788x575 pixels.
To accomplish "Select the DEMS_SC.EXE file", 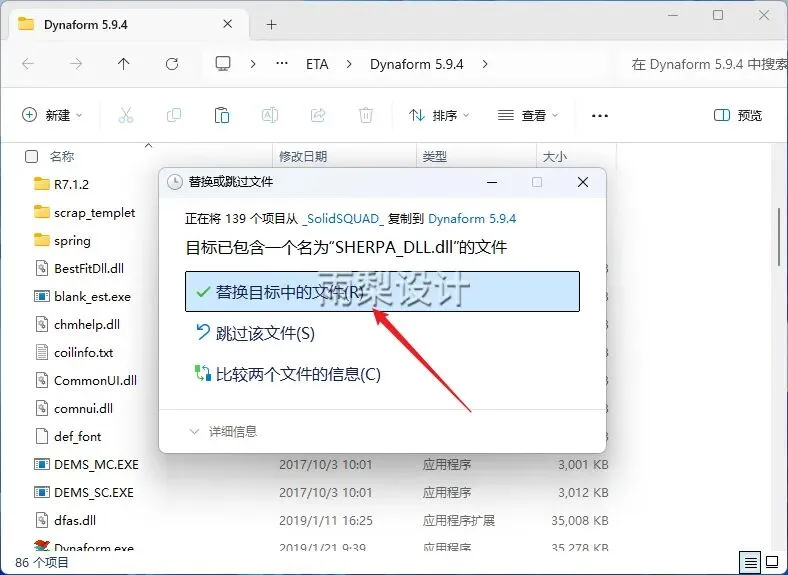I will click(x=93, y=493).
